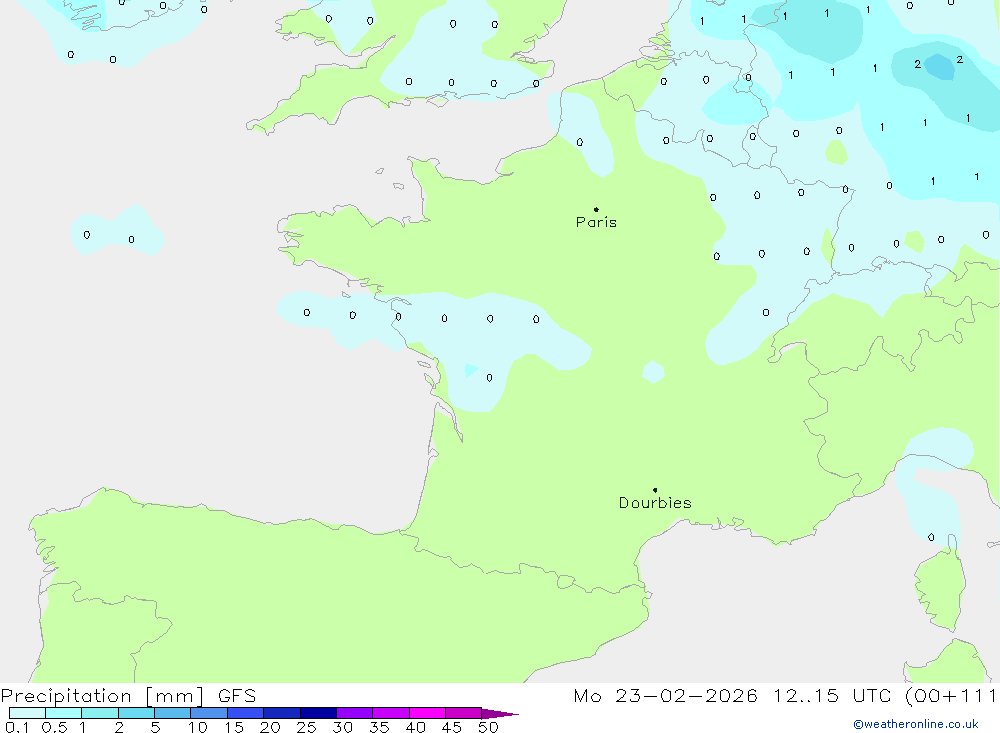Pick the navy legend swatch between 25 and 30
Image resolution: width=1000 pixels, height=733 pixels.
(x=318, y=713)
